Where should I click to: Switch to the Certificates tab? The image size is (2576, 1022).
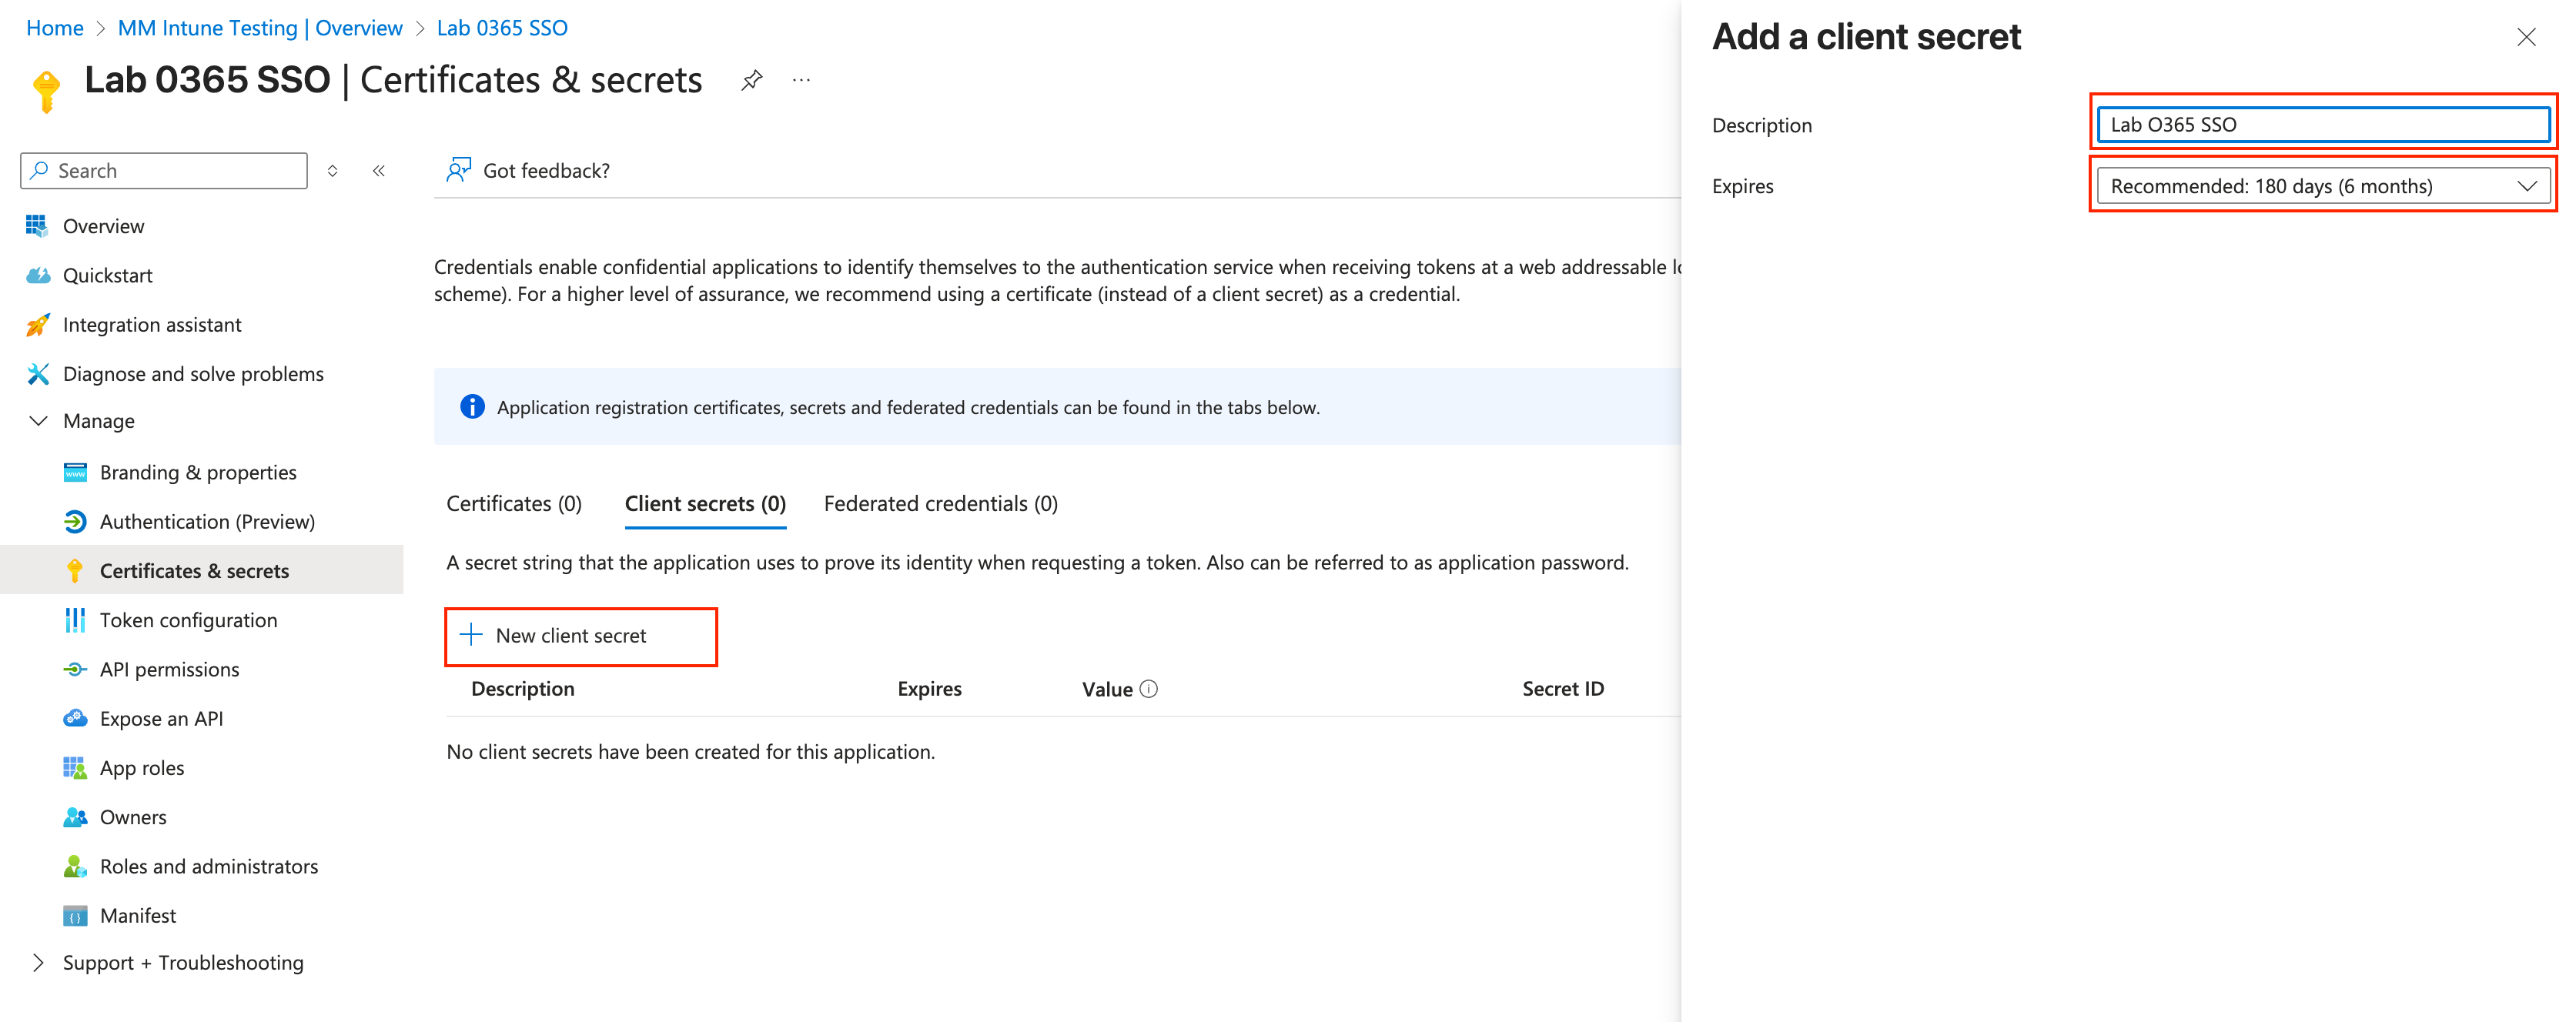click(513, 503)
